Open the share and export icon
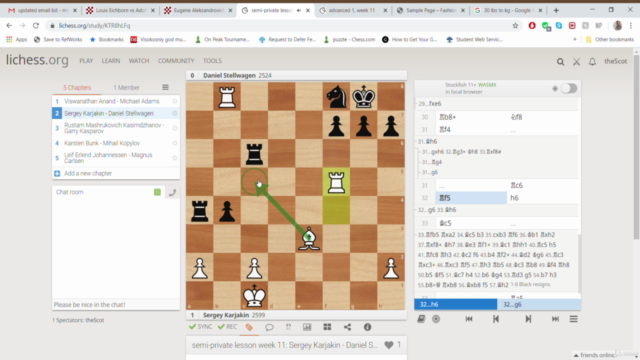 (347, 327)
